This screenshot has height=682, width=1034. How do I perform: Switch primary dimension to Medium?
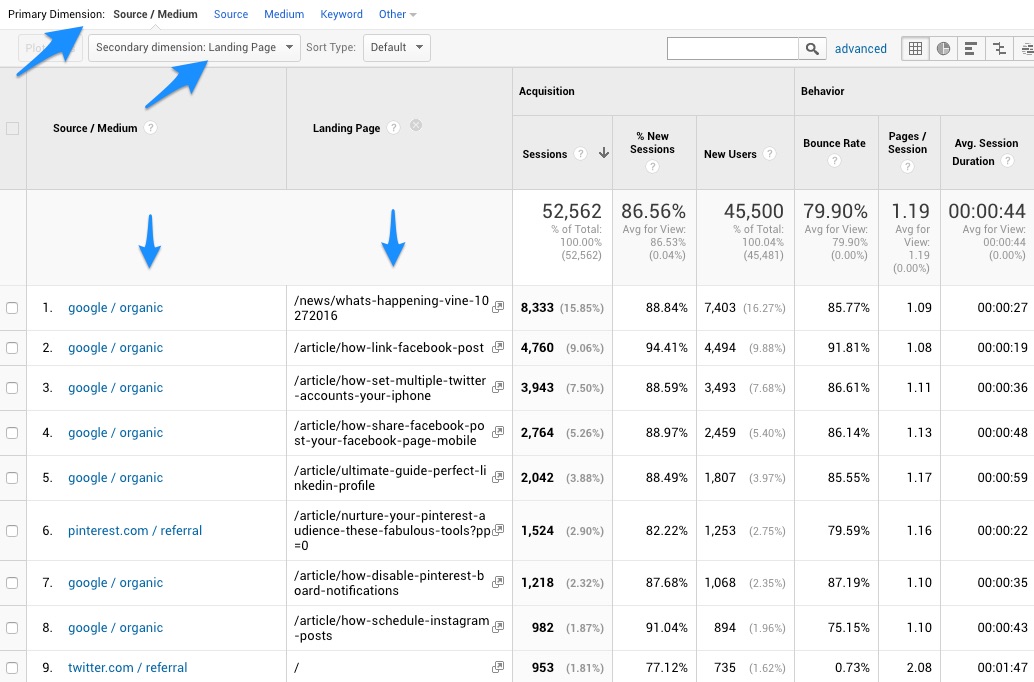tap(284, 14)
